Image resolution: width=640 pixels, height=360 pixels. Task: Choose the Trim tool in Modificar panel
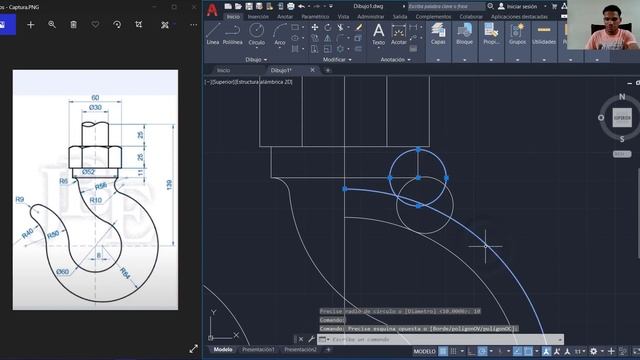point(340,27)
